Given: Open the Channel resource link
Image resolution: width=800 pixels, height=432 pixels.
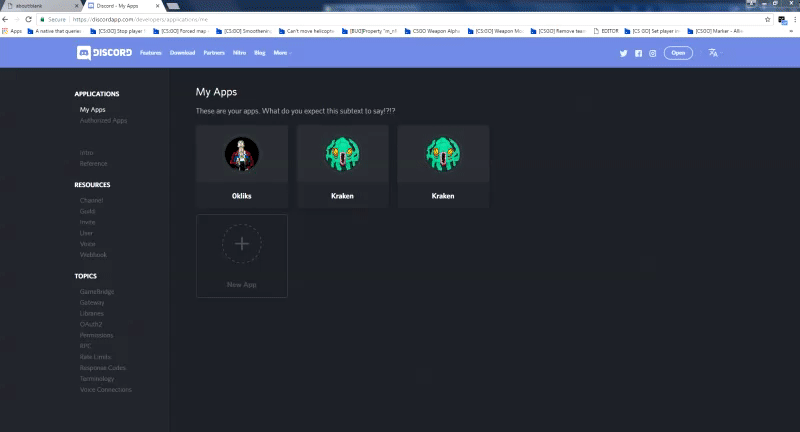Looking at the screenshot, I should 91,200.
